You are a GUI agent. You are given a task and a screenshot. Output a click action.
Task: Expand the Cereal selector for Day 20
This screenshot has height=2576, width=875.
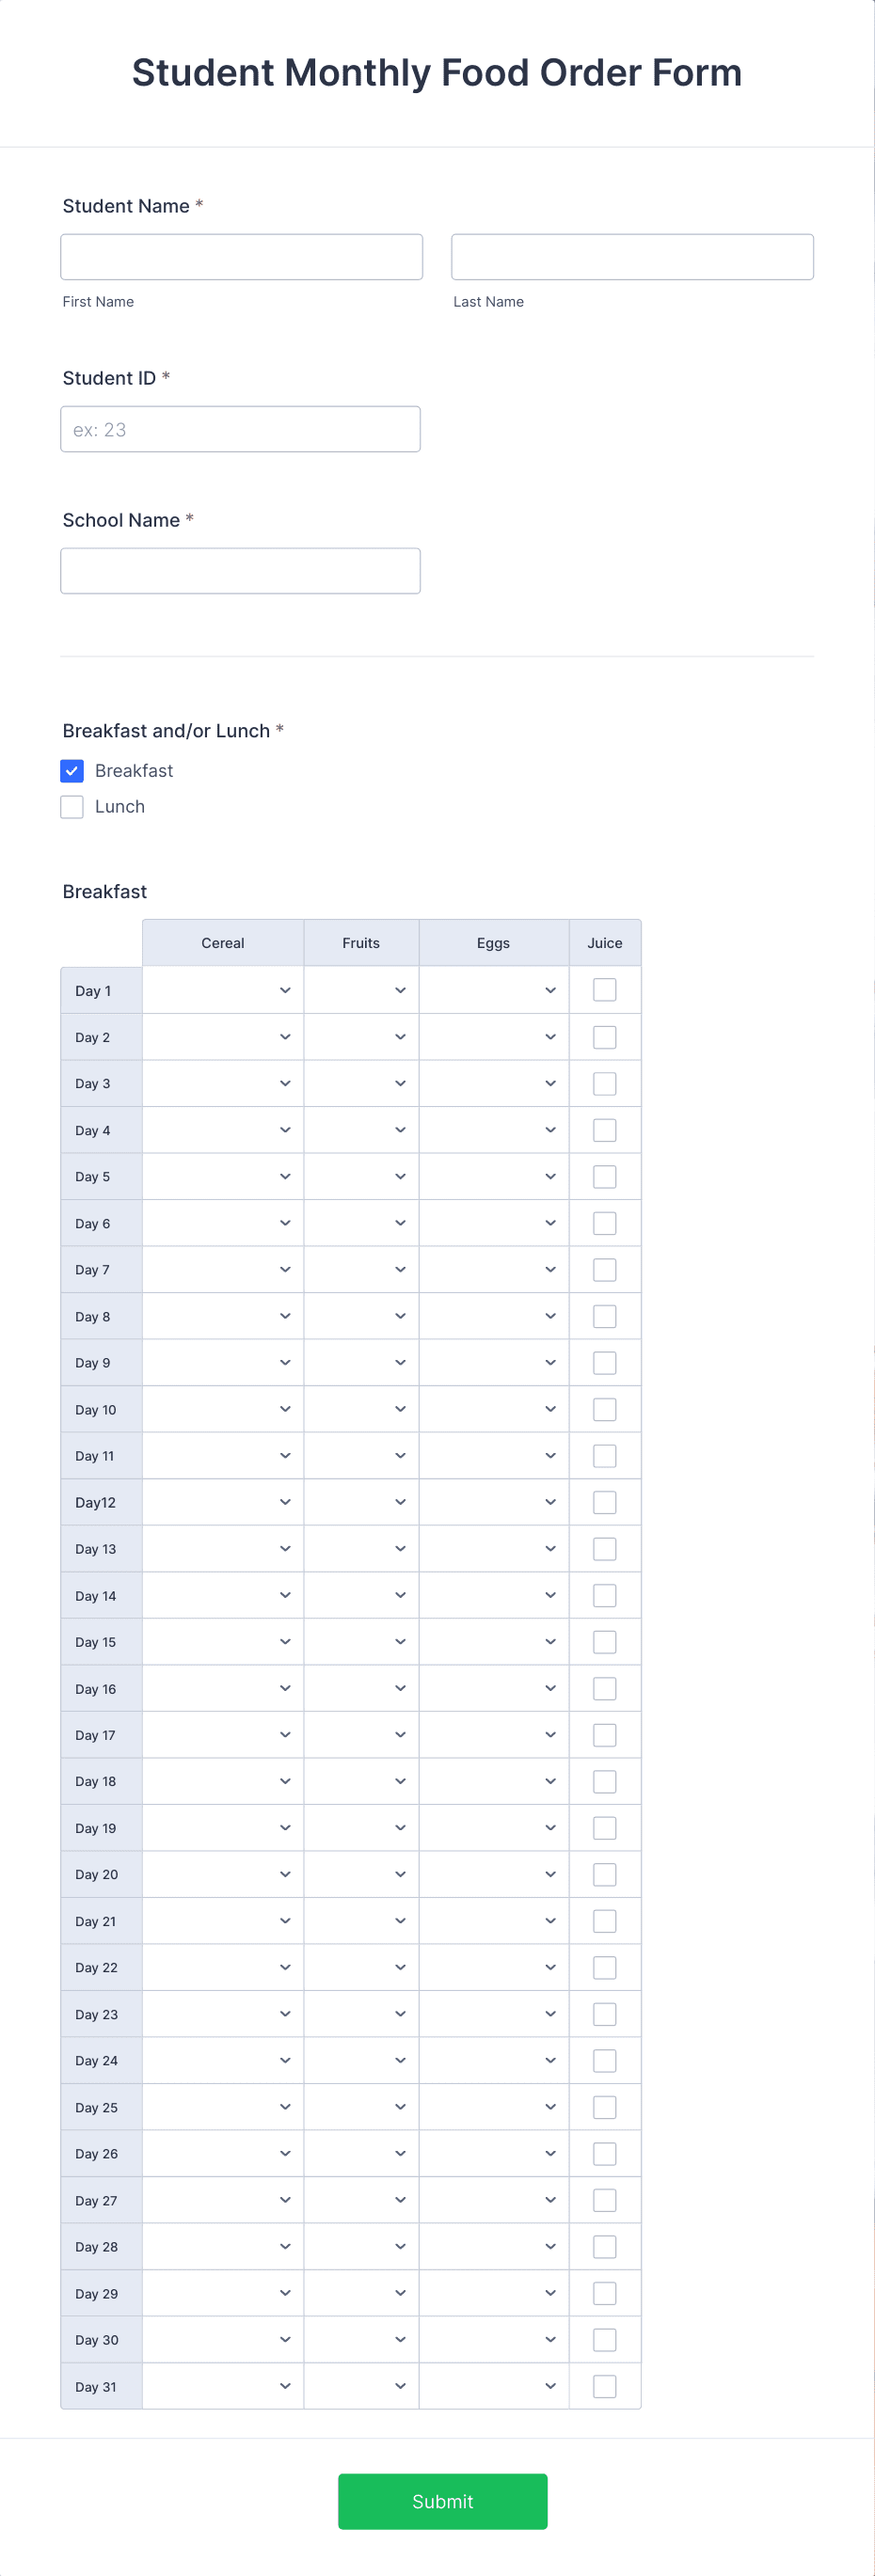pyautogui.click(x=222, y=1874)
